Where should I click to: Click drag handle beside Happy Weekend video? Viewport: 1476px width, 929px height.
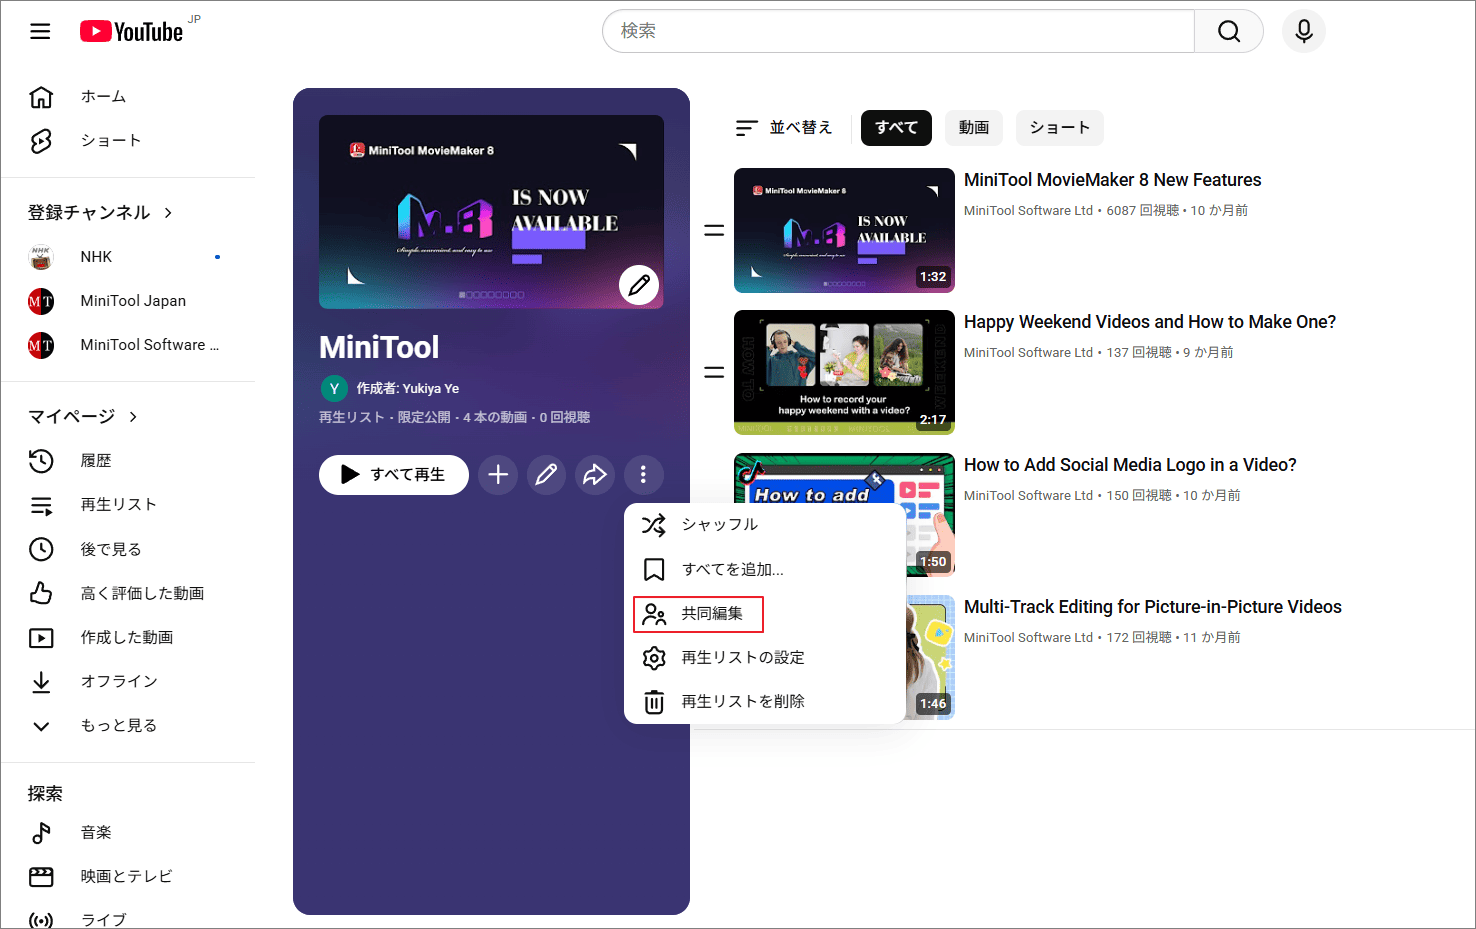[714, 373]
